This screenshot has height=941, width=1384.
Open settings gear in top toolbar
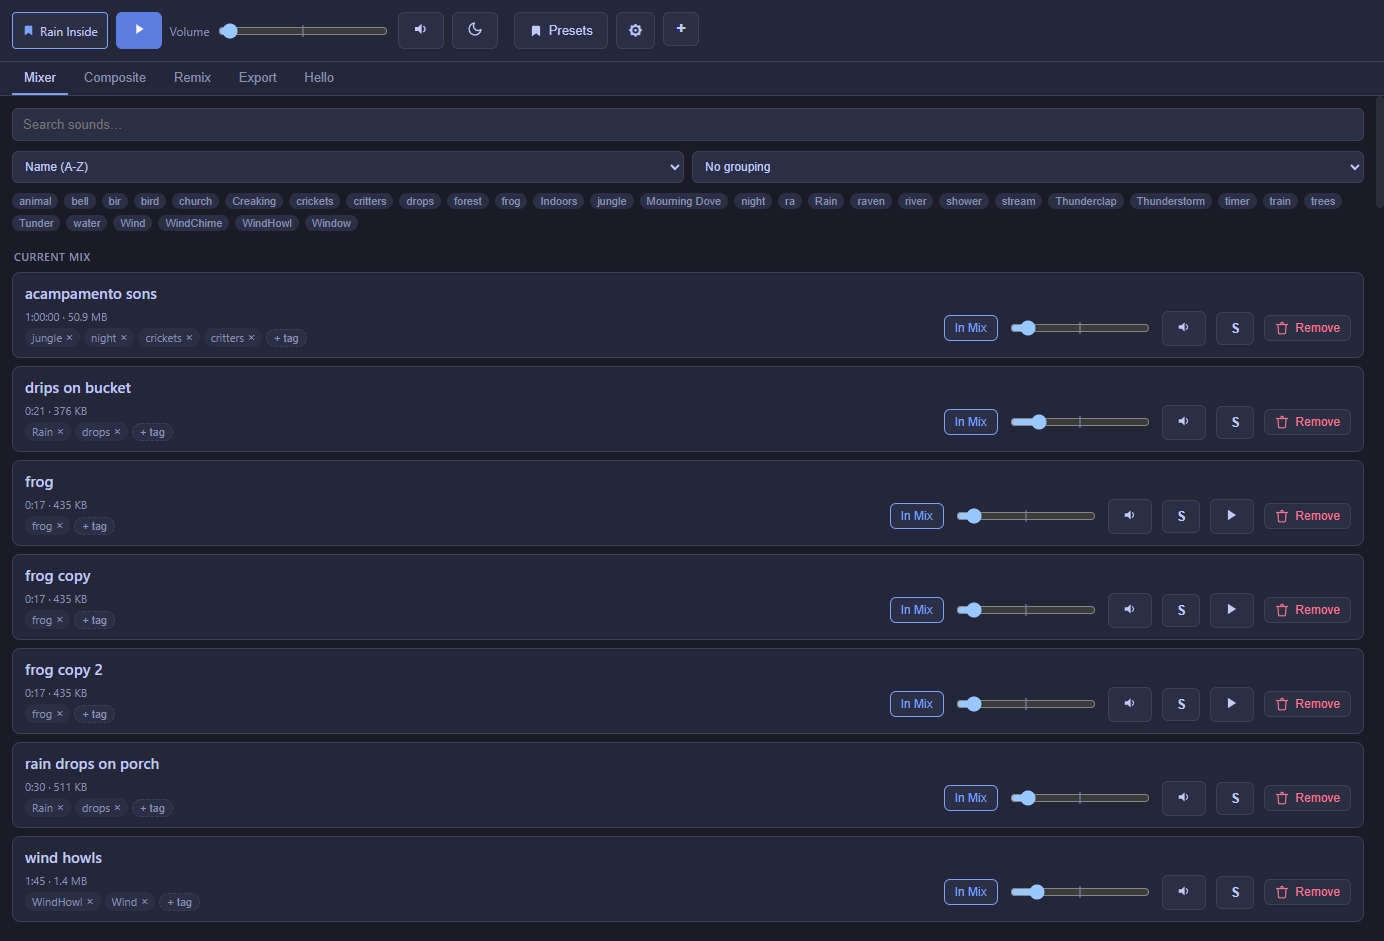pyautogui.click(x=635, y=30)
